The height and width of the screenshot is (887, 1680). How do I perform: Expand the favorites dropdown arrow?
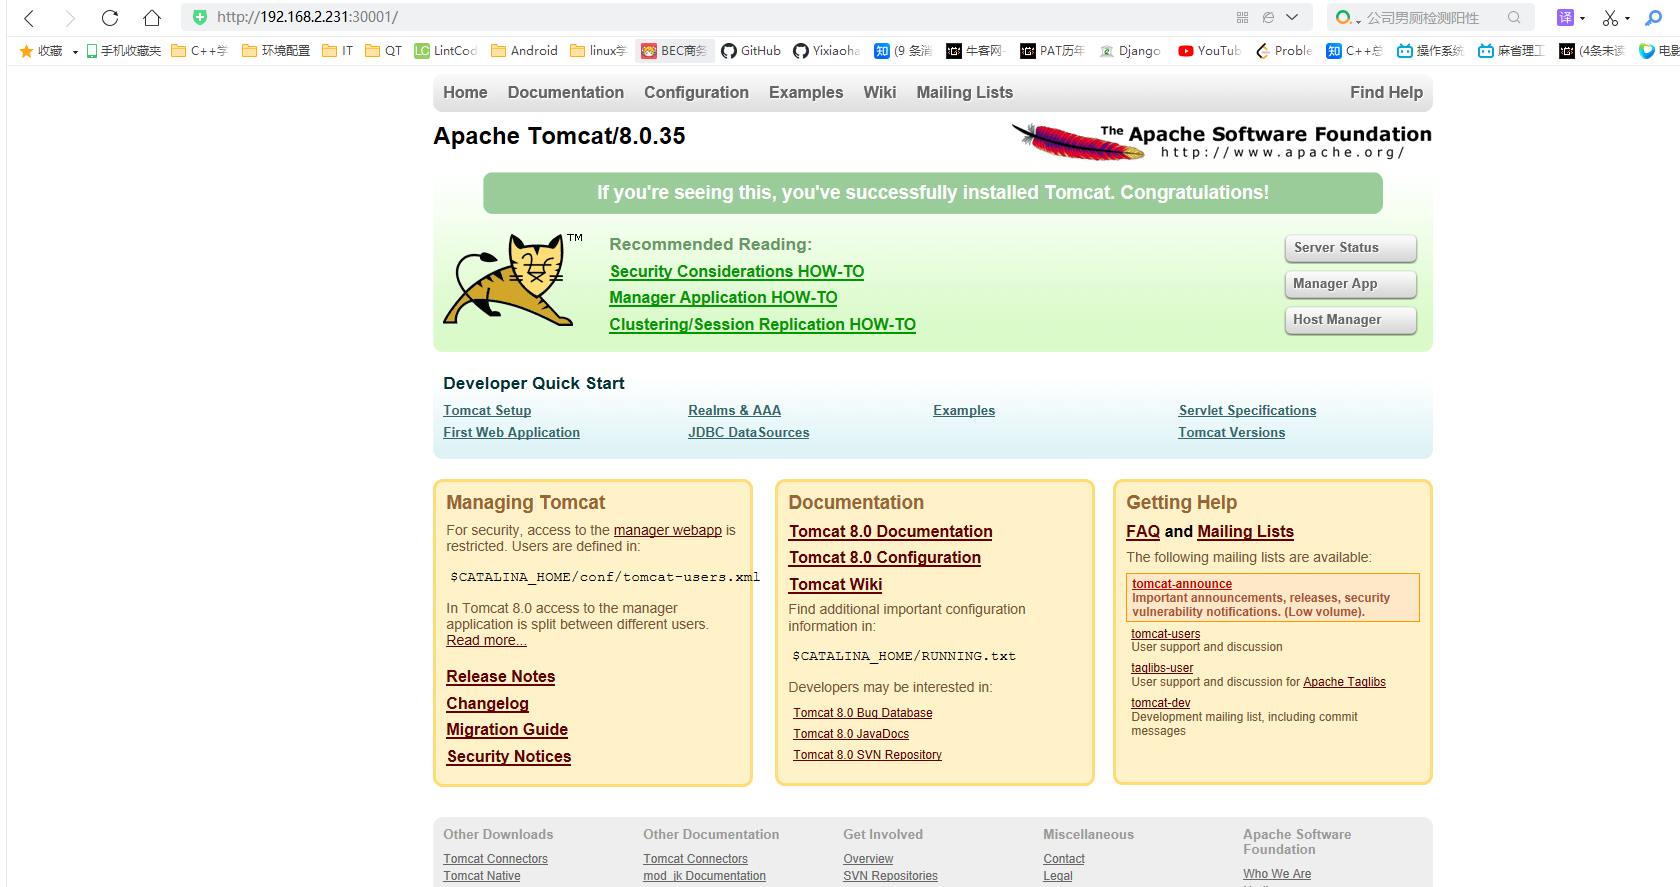(75, 52)
